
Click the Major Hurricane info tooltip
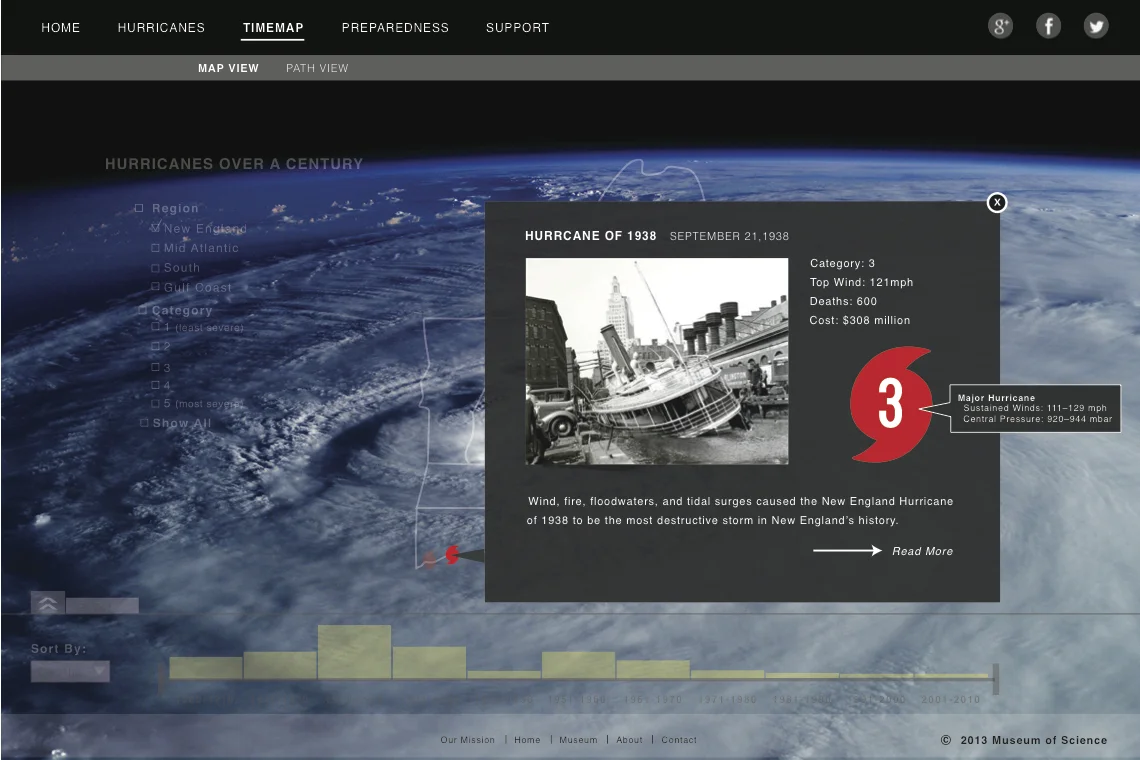1035,409
